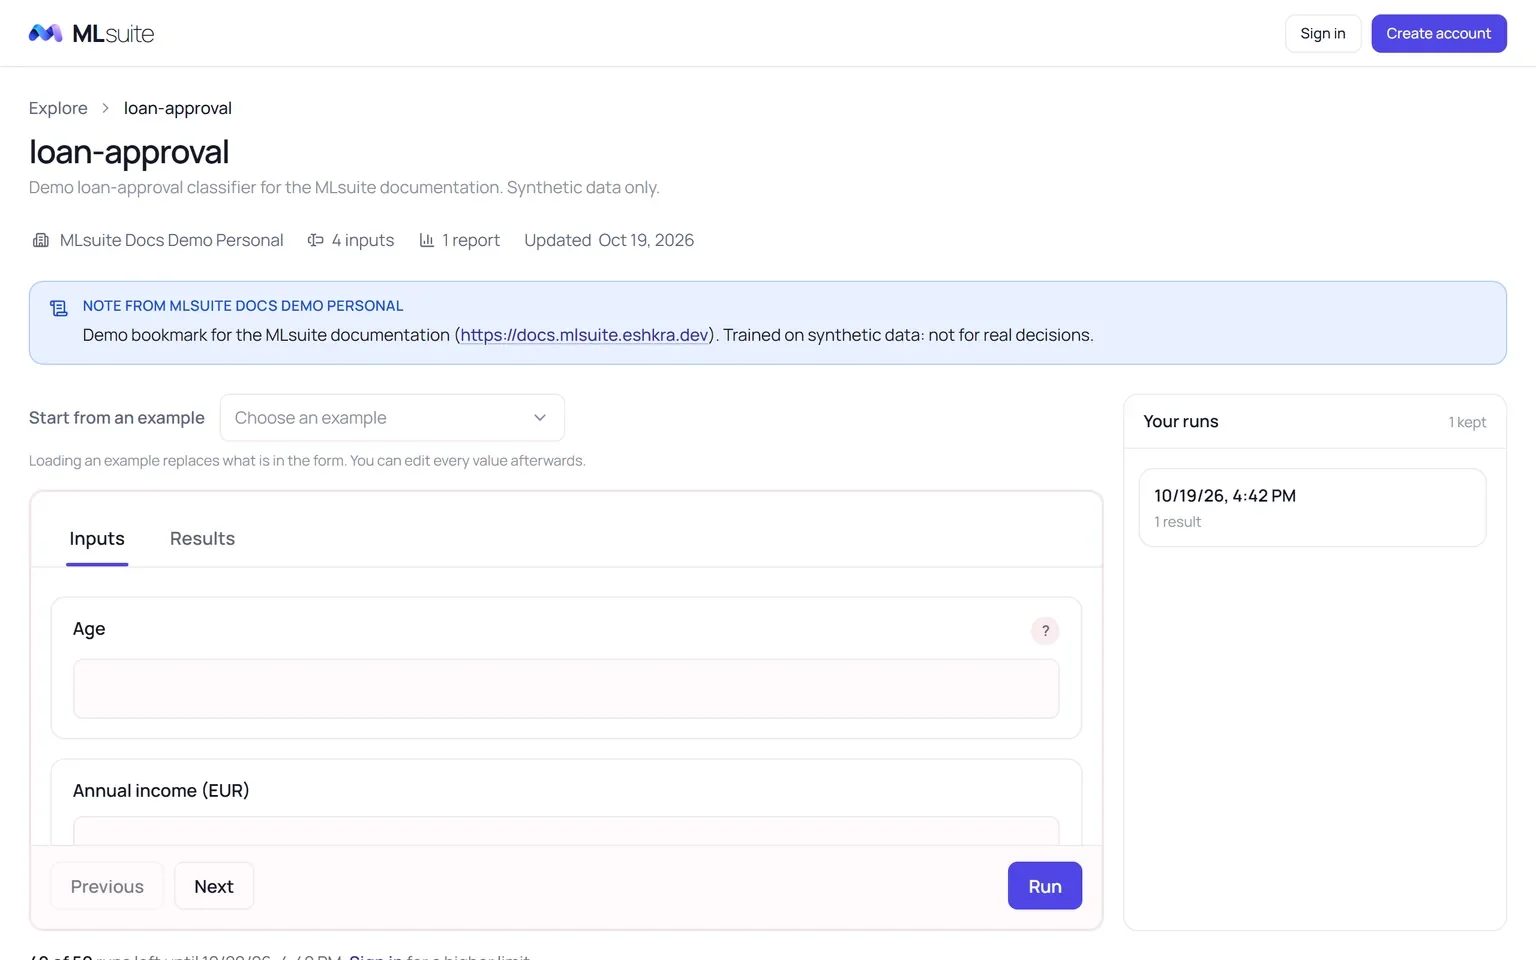This screenshot has width=1536, height=960.
Task: Click the organization building icon
Action: (x=41, y=240)
